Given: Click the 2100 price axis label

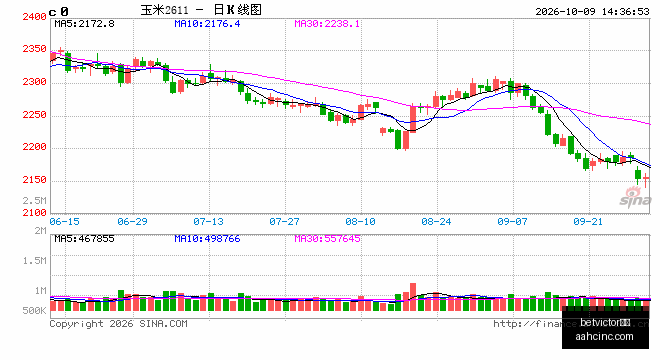Looking at the screenshot, I should 35,213.
